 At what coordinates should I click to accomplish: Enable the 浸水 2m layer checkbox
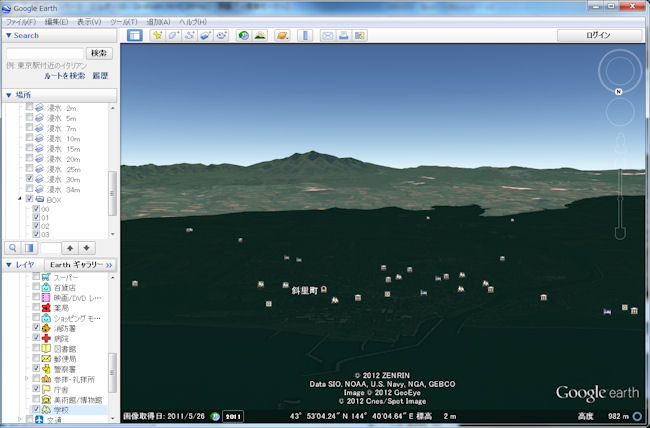click(29, 107)
